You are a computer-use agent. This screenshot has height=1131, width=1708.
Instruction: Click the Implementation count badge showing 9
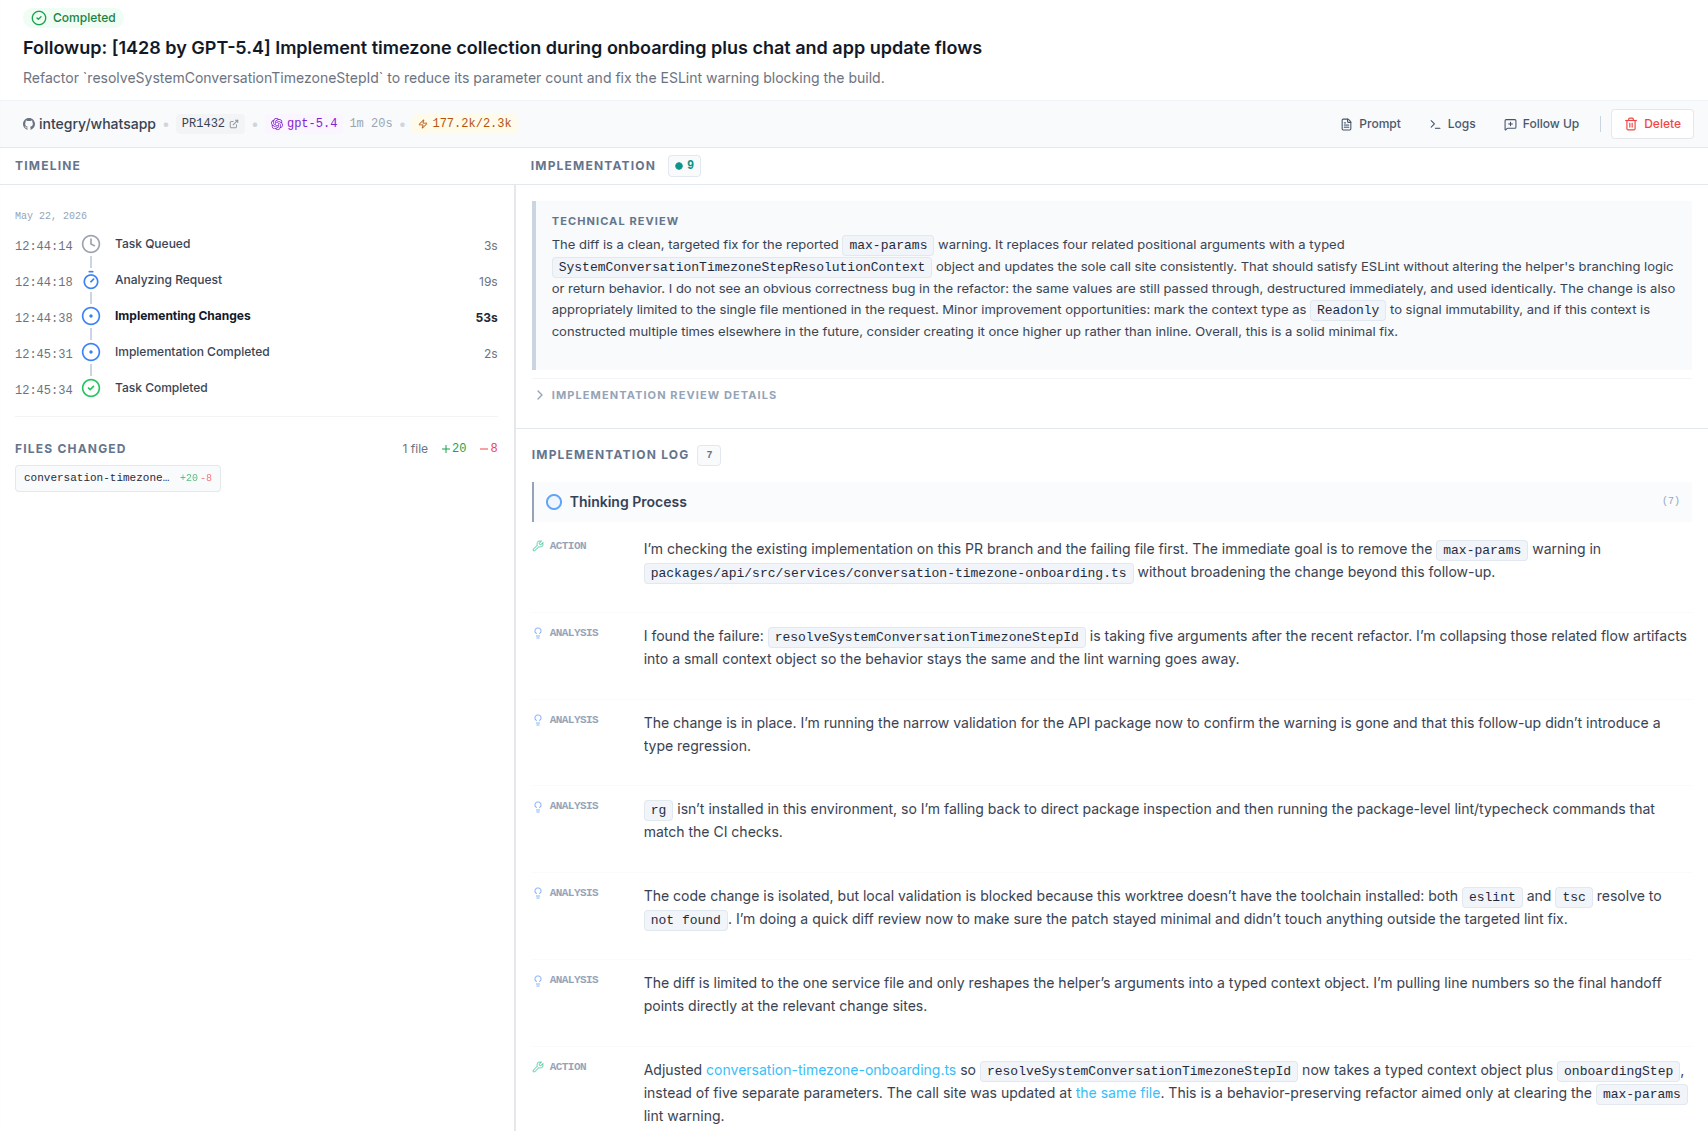tap(685, 166)
